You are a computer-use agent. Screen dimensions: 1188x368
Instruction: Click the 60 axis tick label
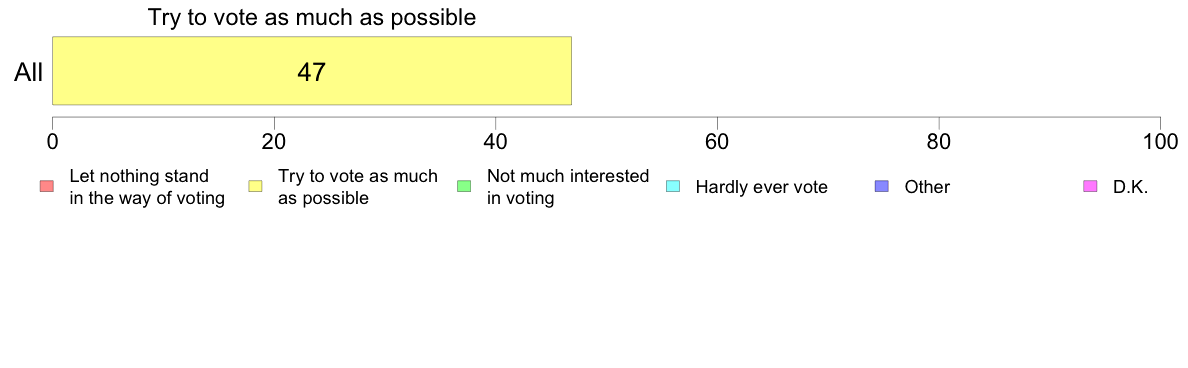coord(717,141)
